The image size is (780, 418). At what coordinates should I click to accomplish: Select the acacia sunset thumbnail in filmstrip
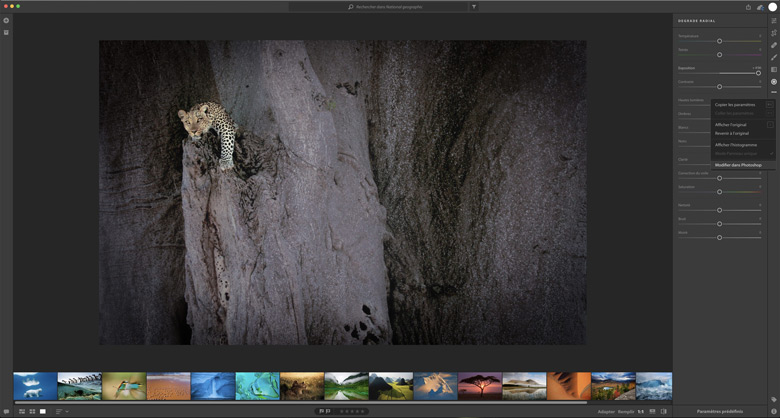(479, 386)
